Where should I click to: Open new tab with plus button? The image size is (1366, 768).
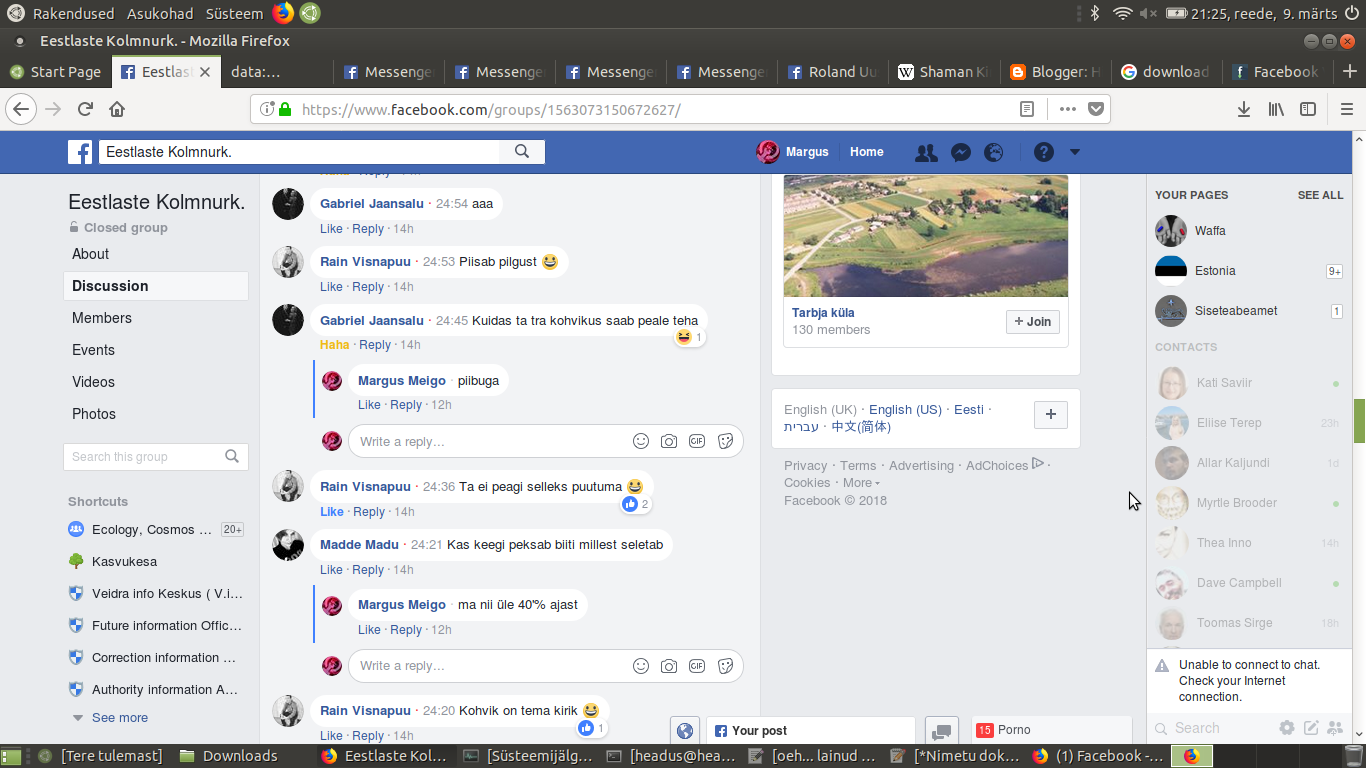1350,72
